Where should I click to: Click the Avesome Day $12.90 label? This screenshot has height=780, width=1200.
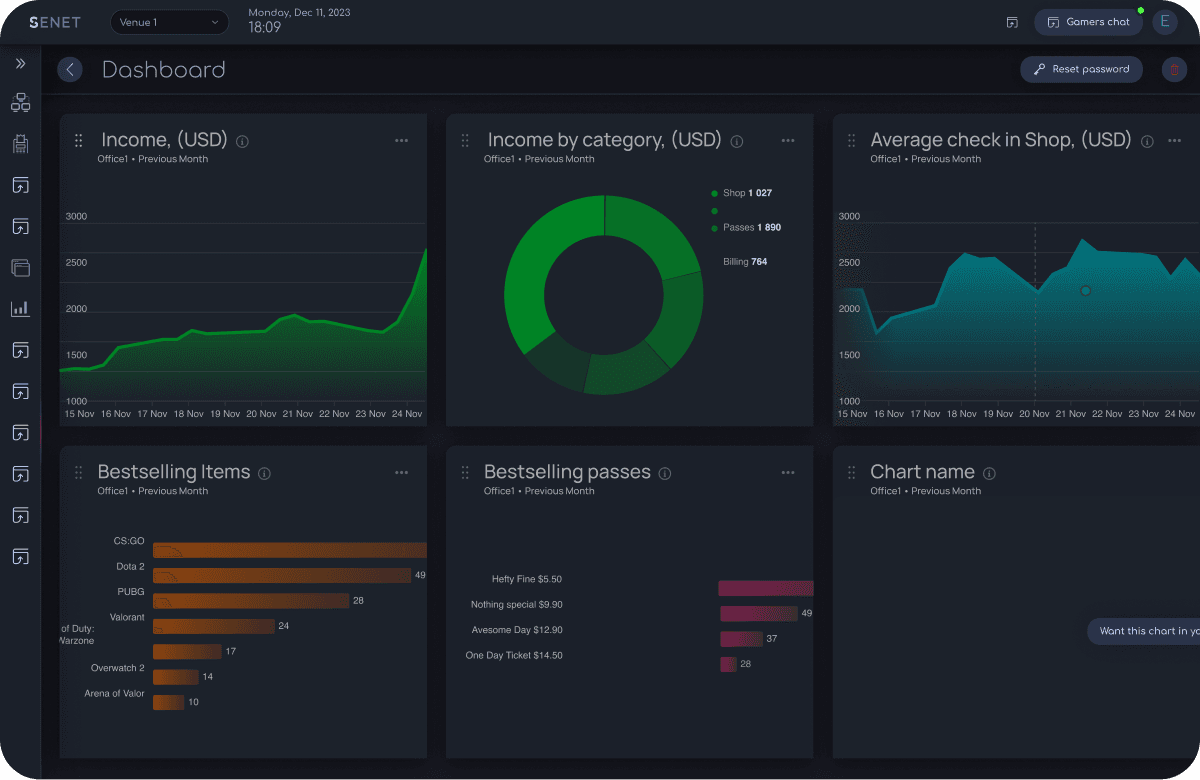pyautogui.click(x=517, y=630)
